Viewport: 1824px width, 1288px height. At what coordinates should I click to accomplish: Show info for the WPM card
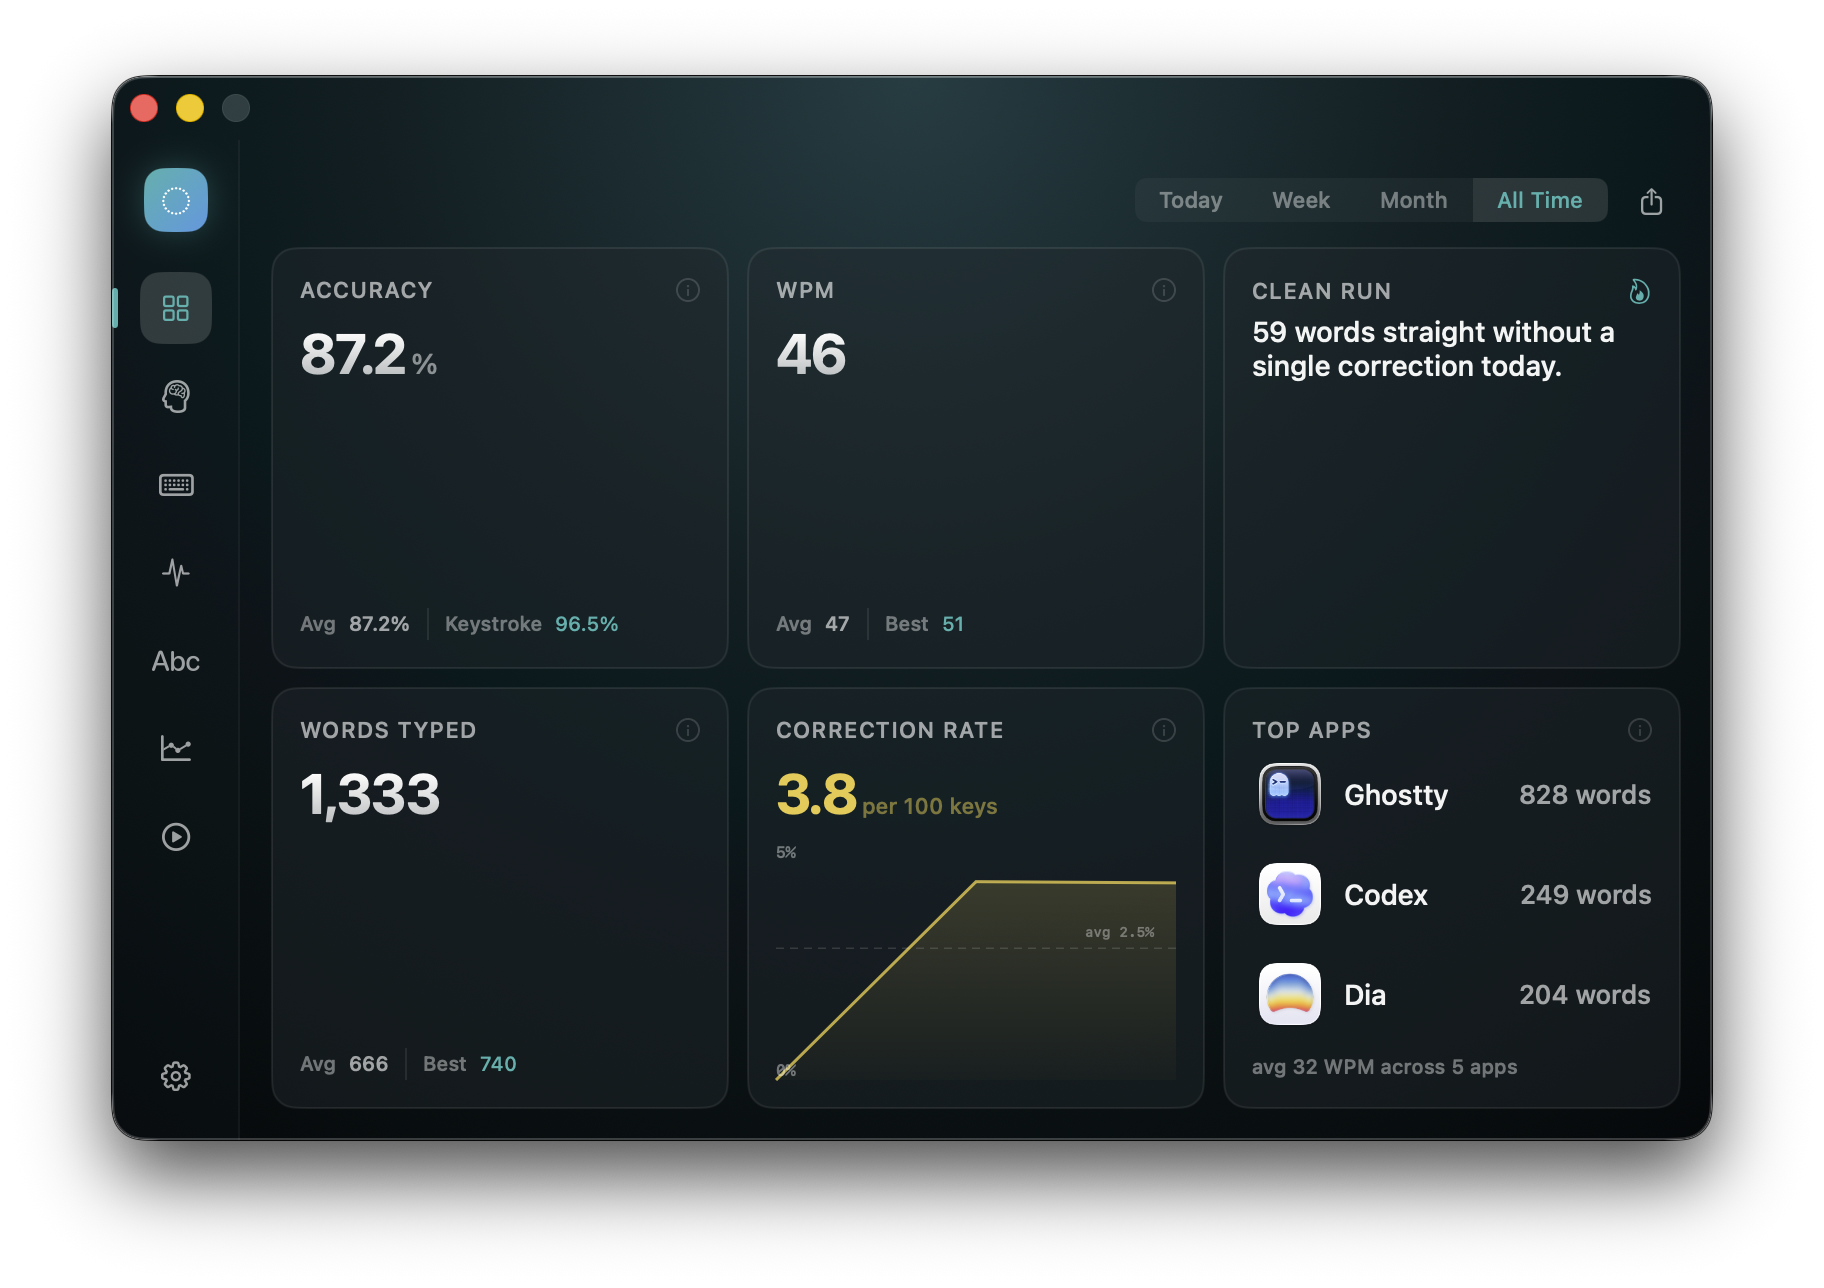tap(1163, 290)
